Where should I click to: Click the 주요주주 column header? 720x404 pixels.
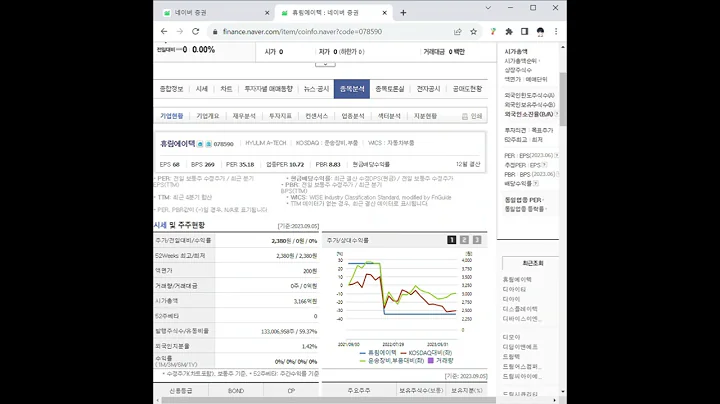tap(359, 391)
